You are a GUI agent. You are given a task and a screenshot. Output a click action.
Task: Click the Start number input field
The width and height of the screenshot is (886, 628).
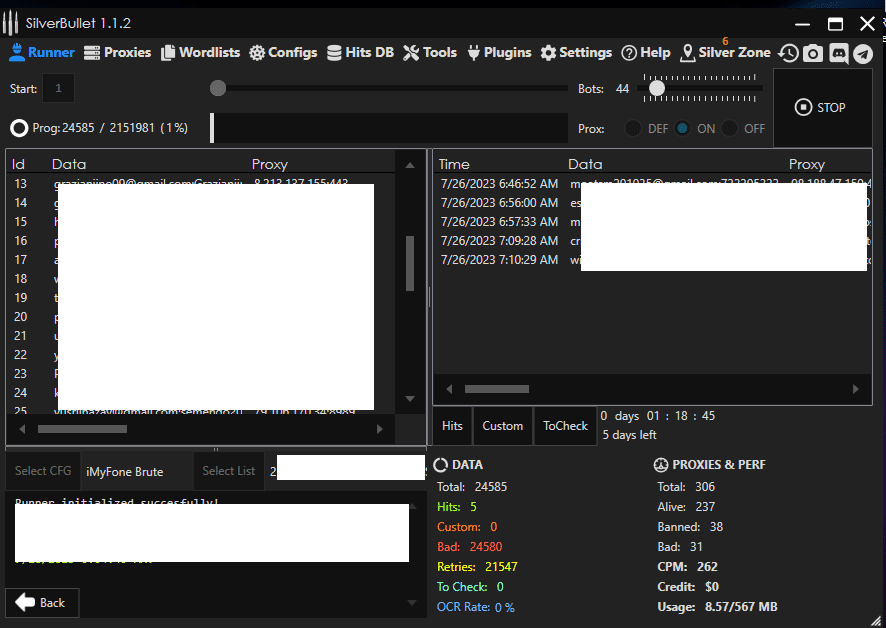[58, 89]
